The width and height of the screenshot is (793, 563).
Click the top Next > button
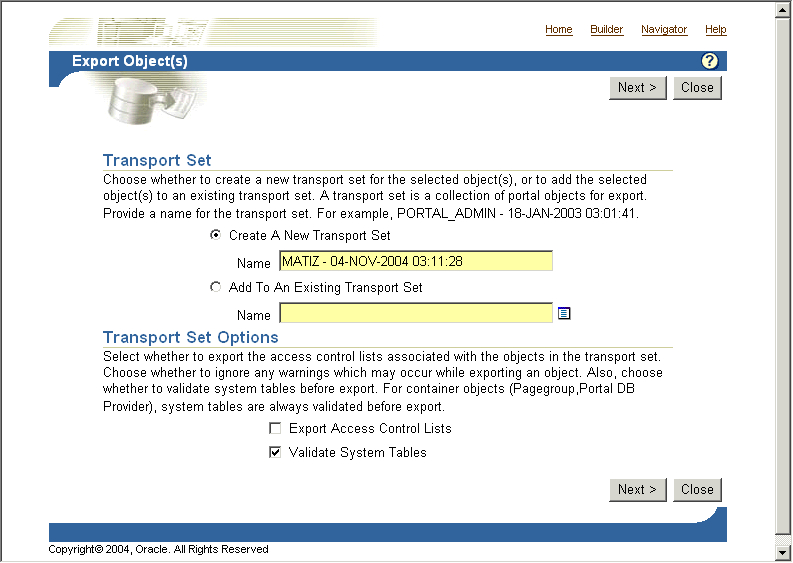coord(638,88)
